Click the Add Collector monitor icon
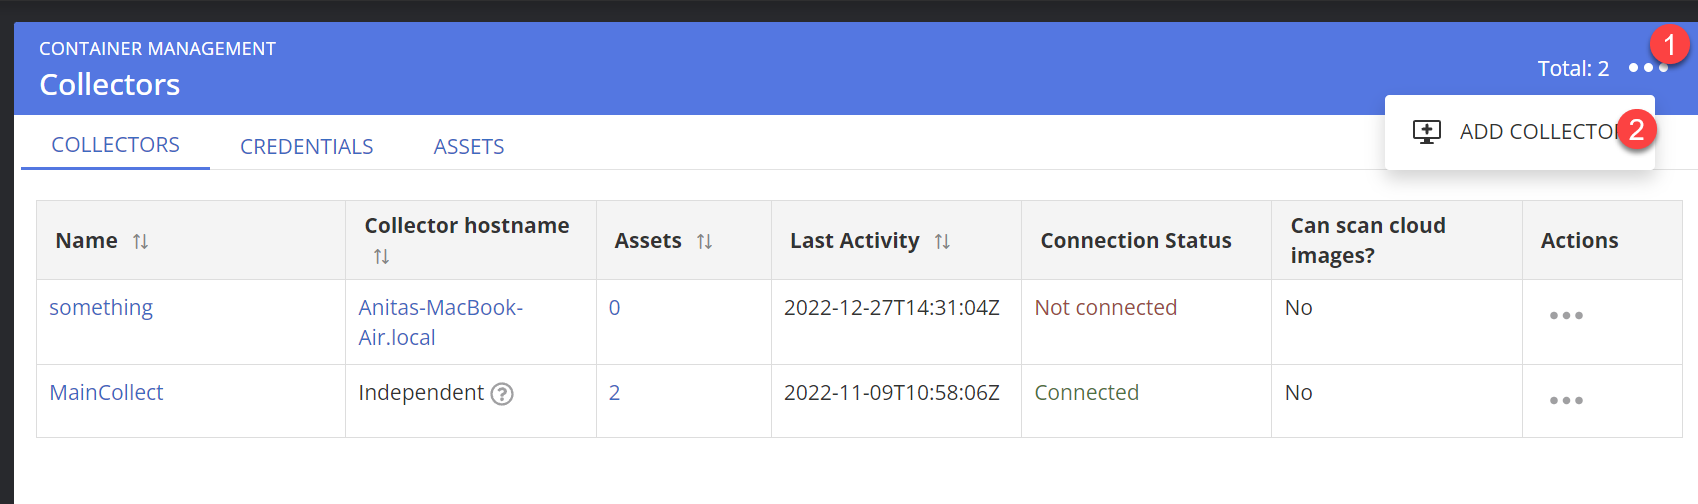 point(1426,132)
